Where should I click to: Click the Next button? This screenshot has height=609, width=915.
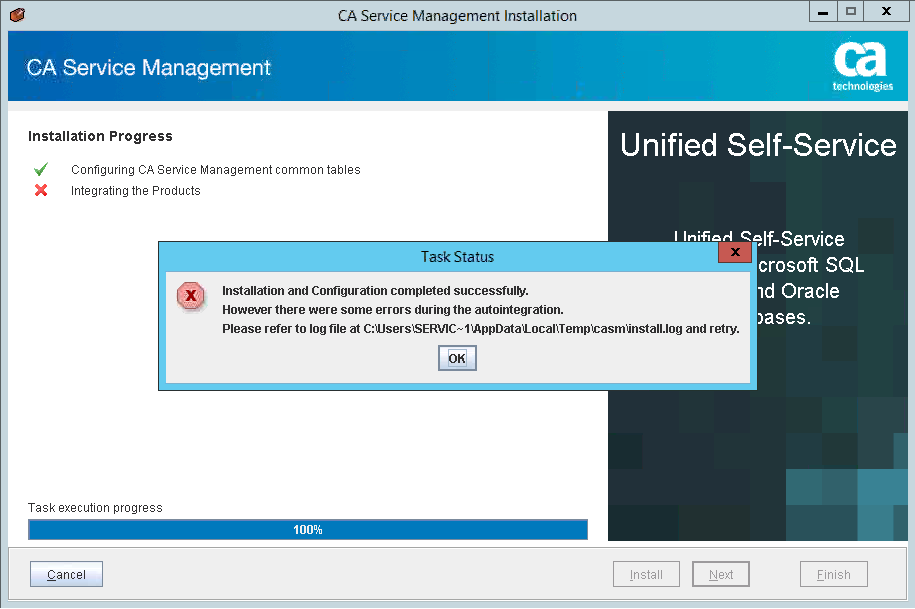point(721,575)
